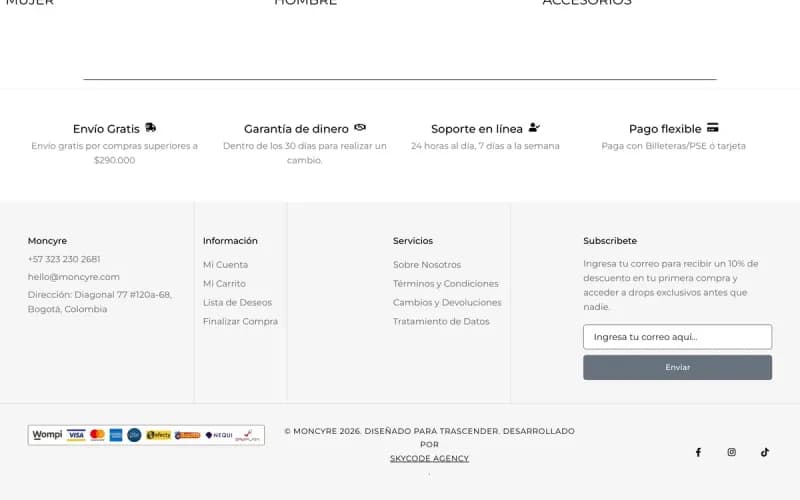Select the ACCESORIOS category heading
800x500 pixels.
(587, 2)
